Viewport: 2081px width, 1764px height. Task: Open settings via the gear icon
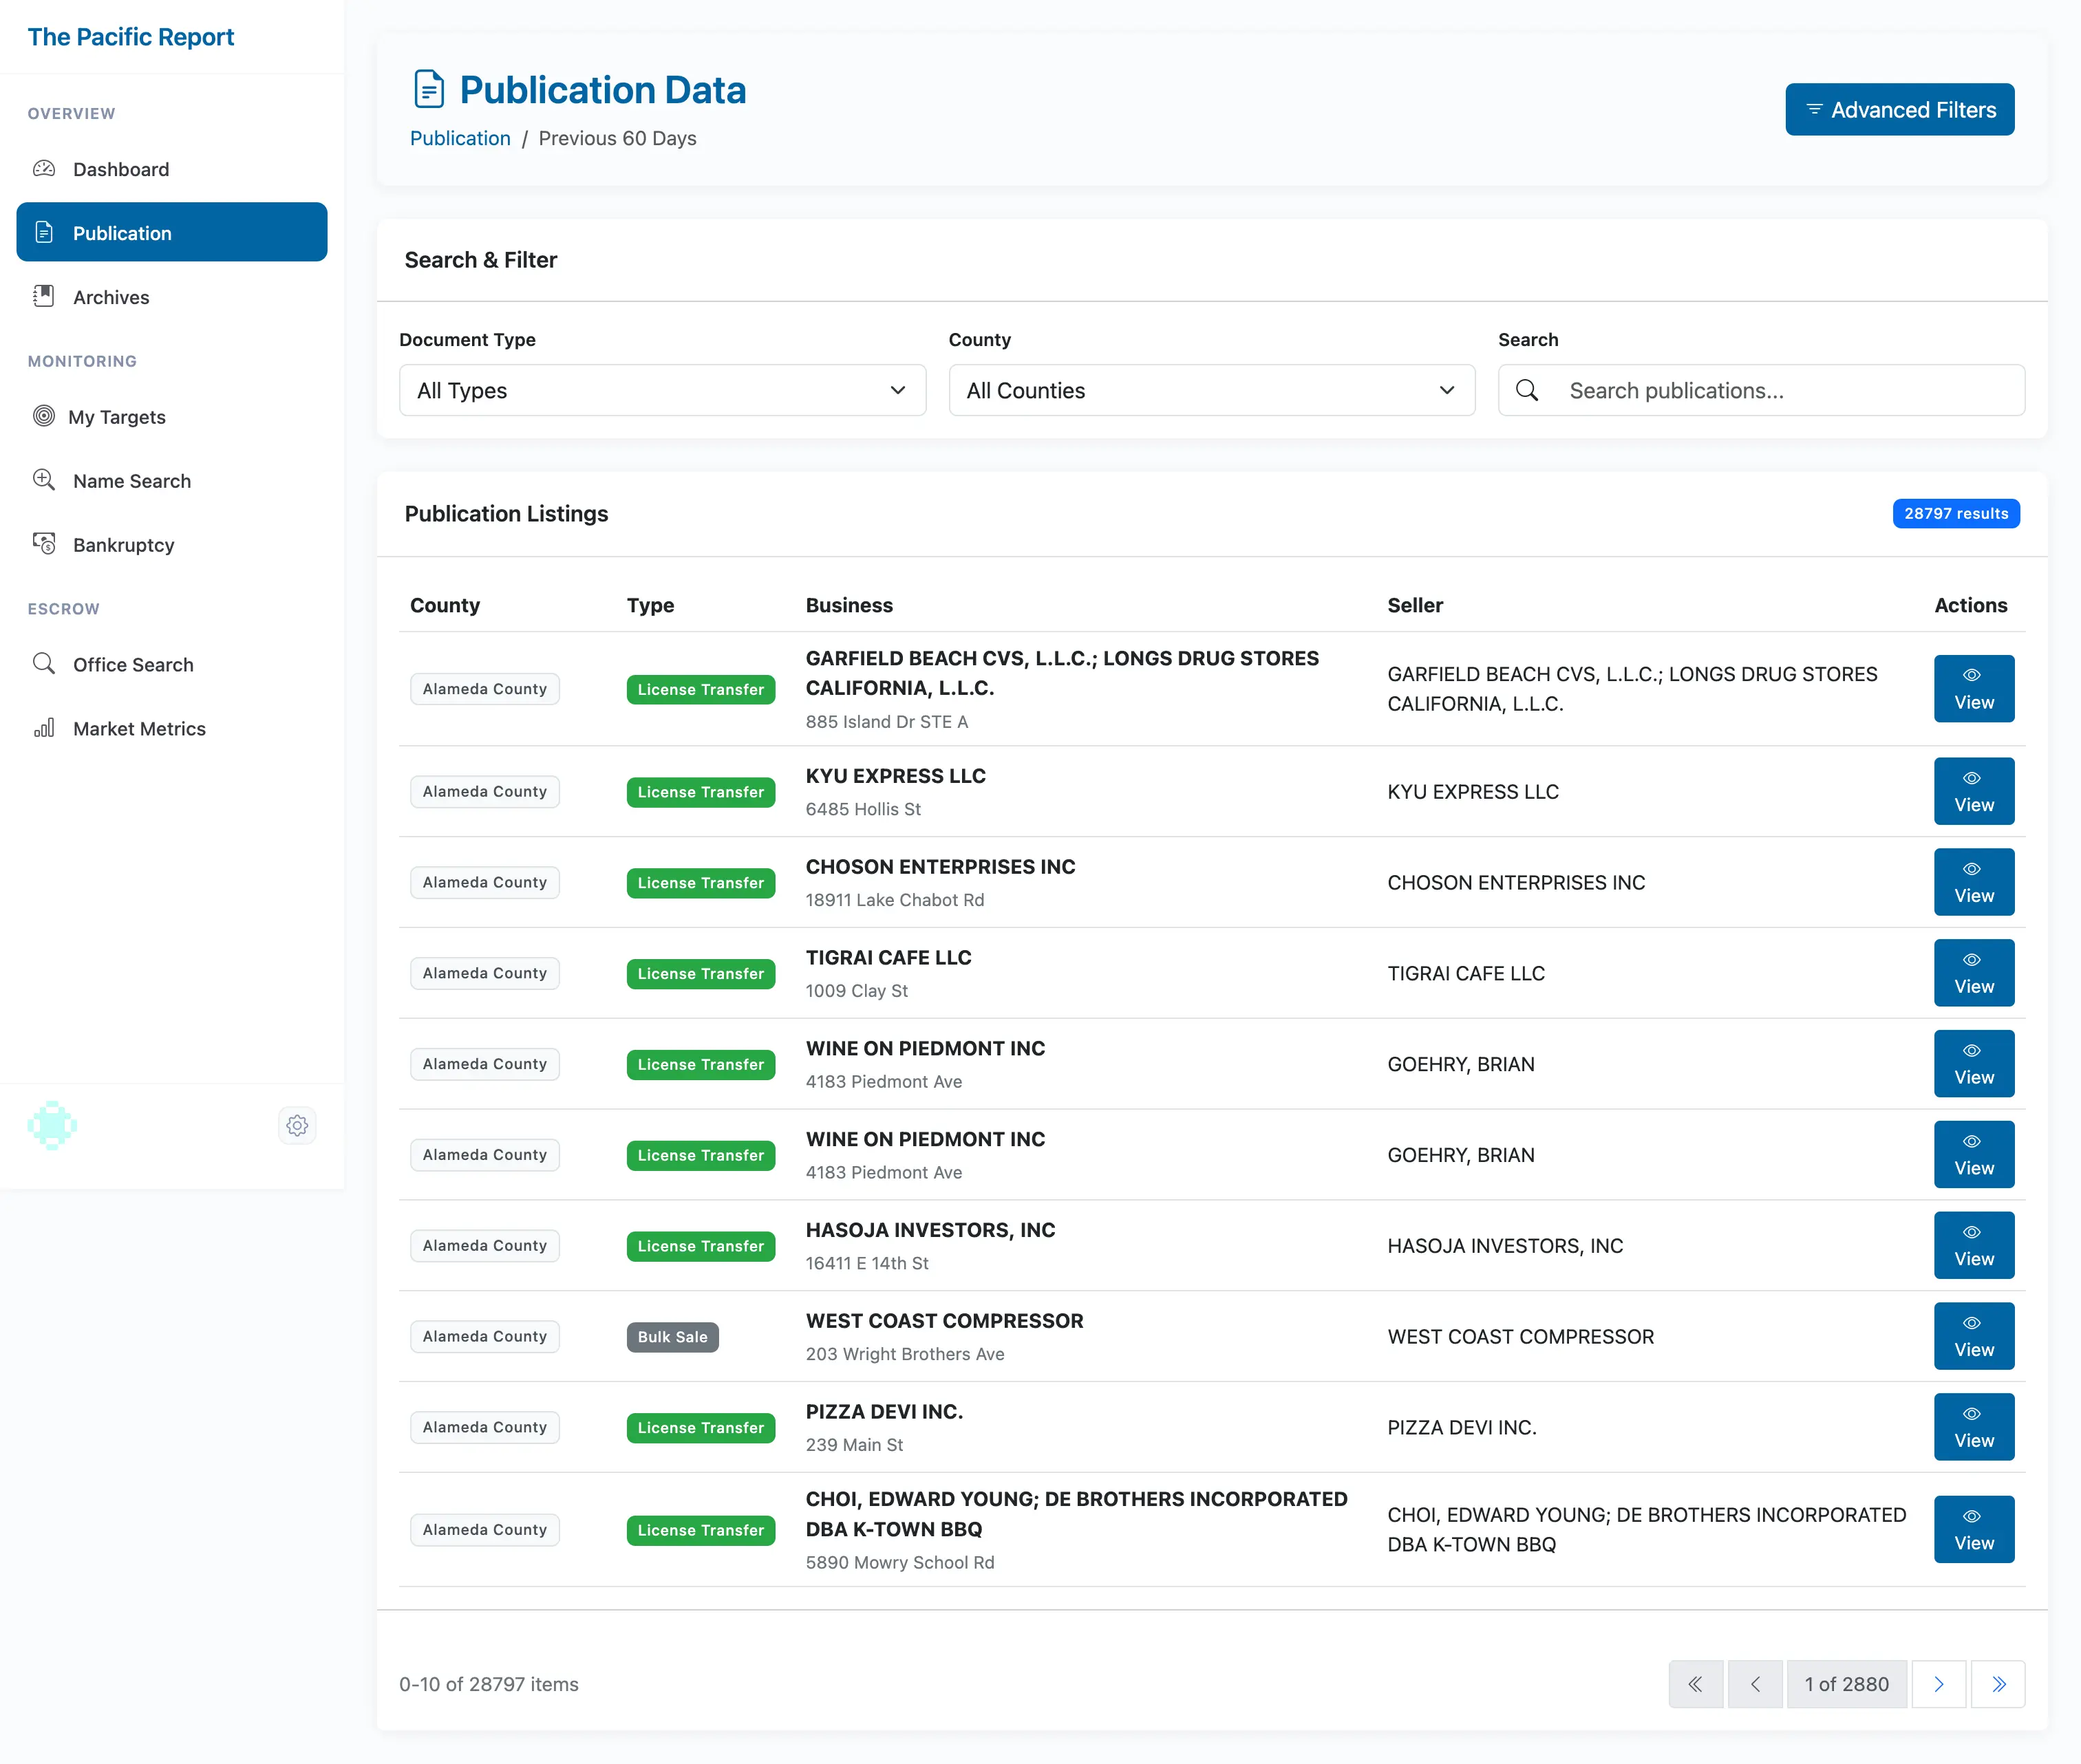[297, 1126]
